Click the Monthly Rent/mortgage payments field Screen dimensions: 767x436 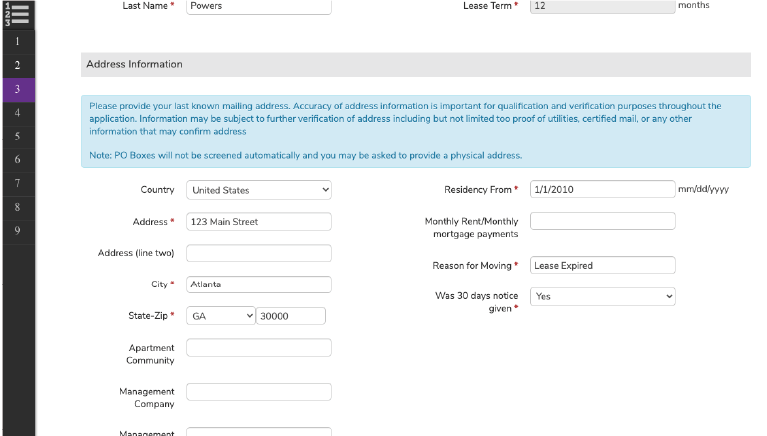(x=603, y=221)
